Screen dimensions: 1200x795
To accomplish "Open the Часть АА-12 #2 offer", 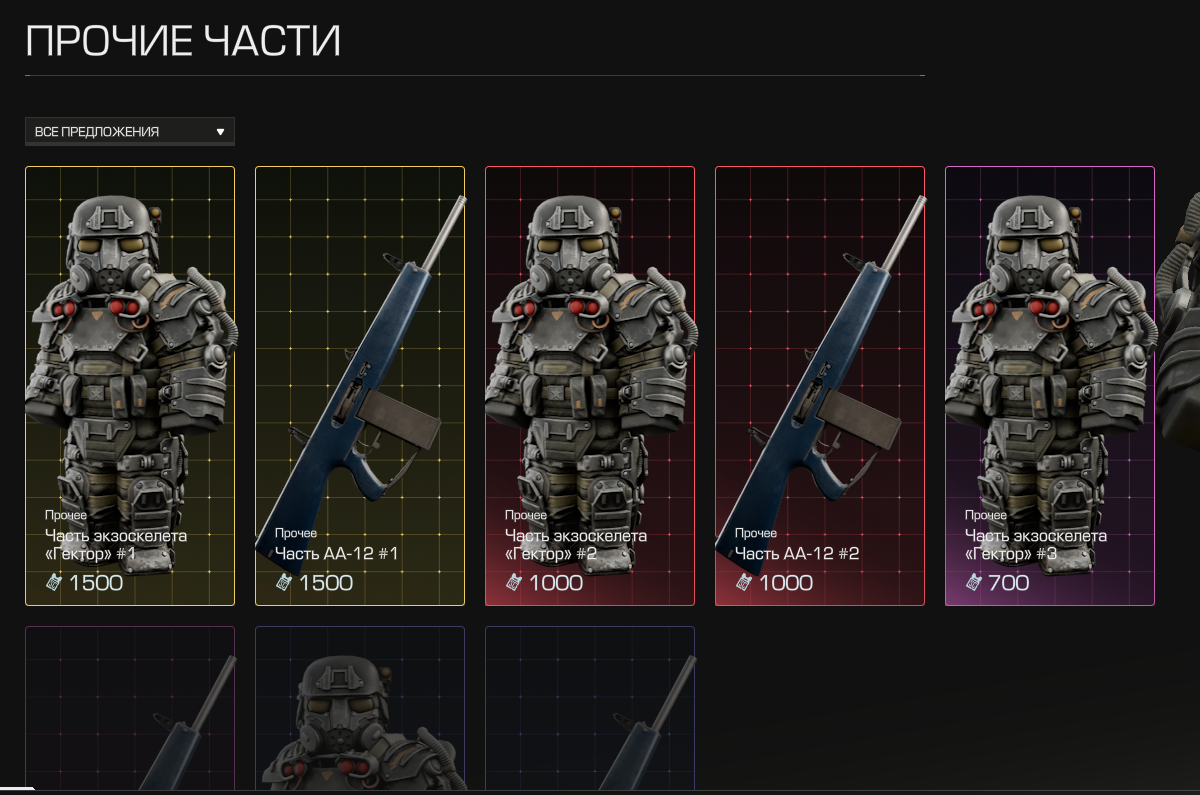I will point(820,386).
